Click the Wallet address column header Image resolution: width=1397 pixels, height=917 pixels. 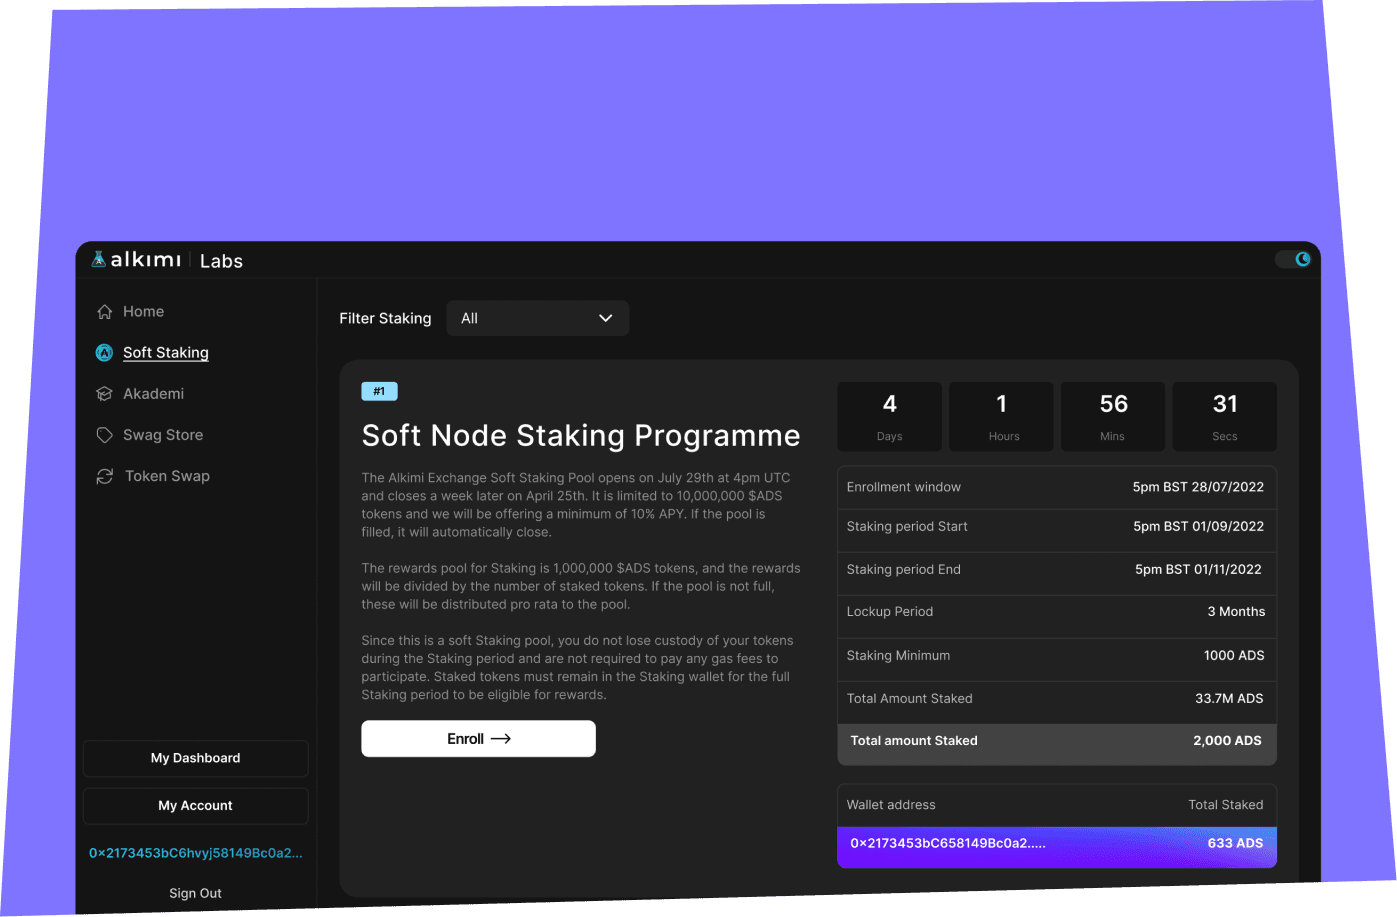891,805
